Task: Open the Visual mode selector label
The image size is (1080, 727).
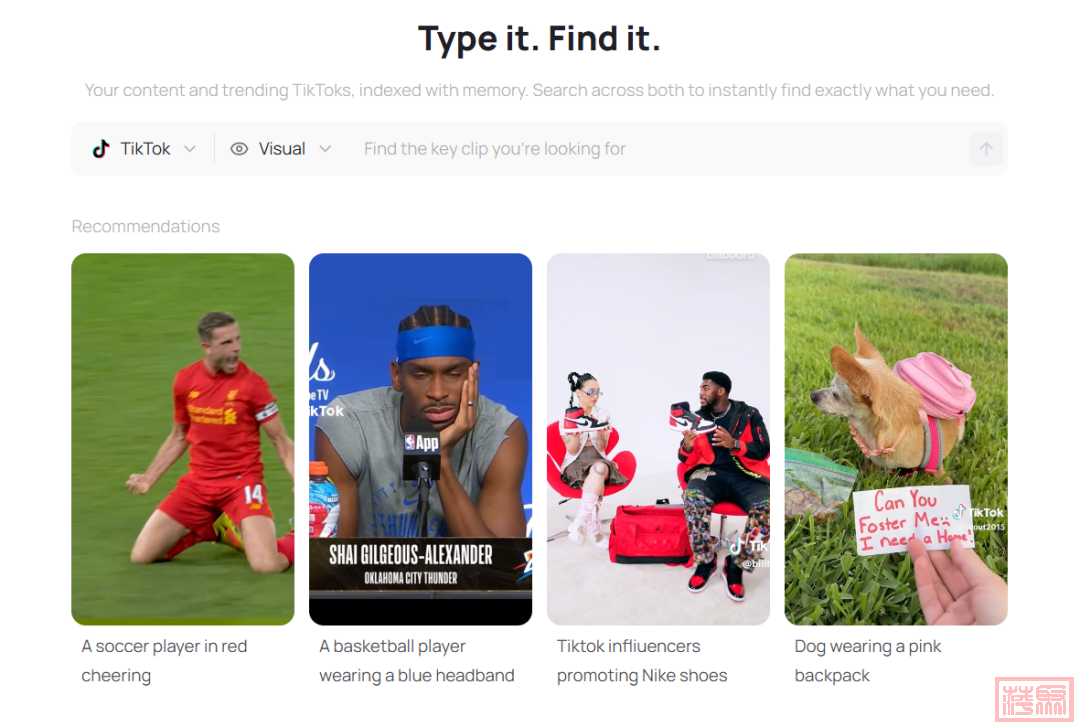Action: pyautogui.click(x=282, y=149)
